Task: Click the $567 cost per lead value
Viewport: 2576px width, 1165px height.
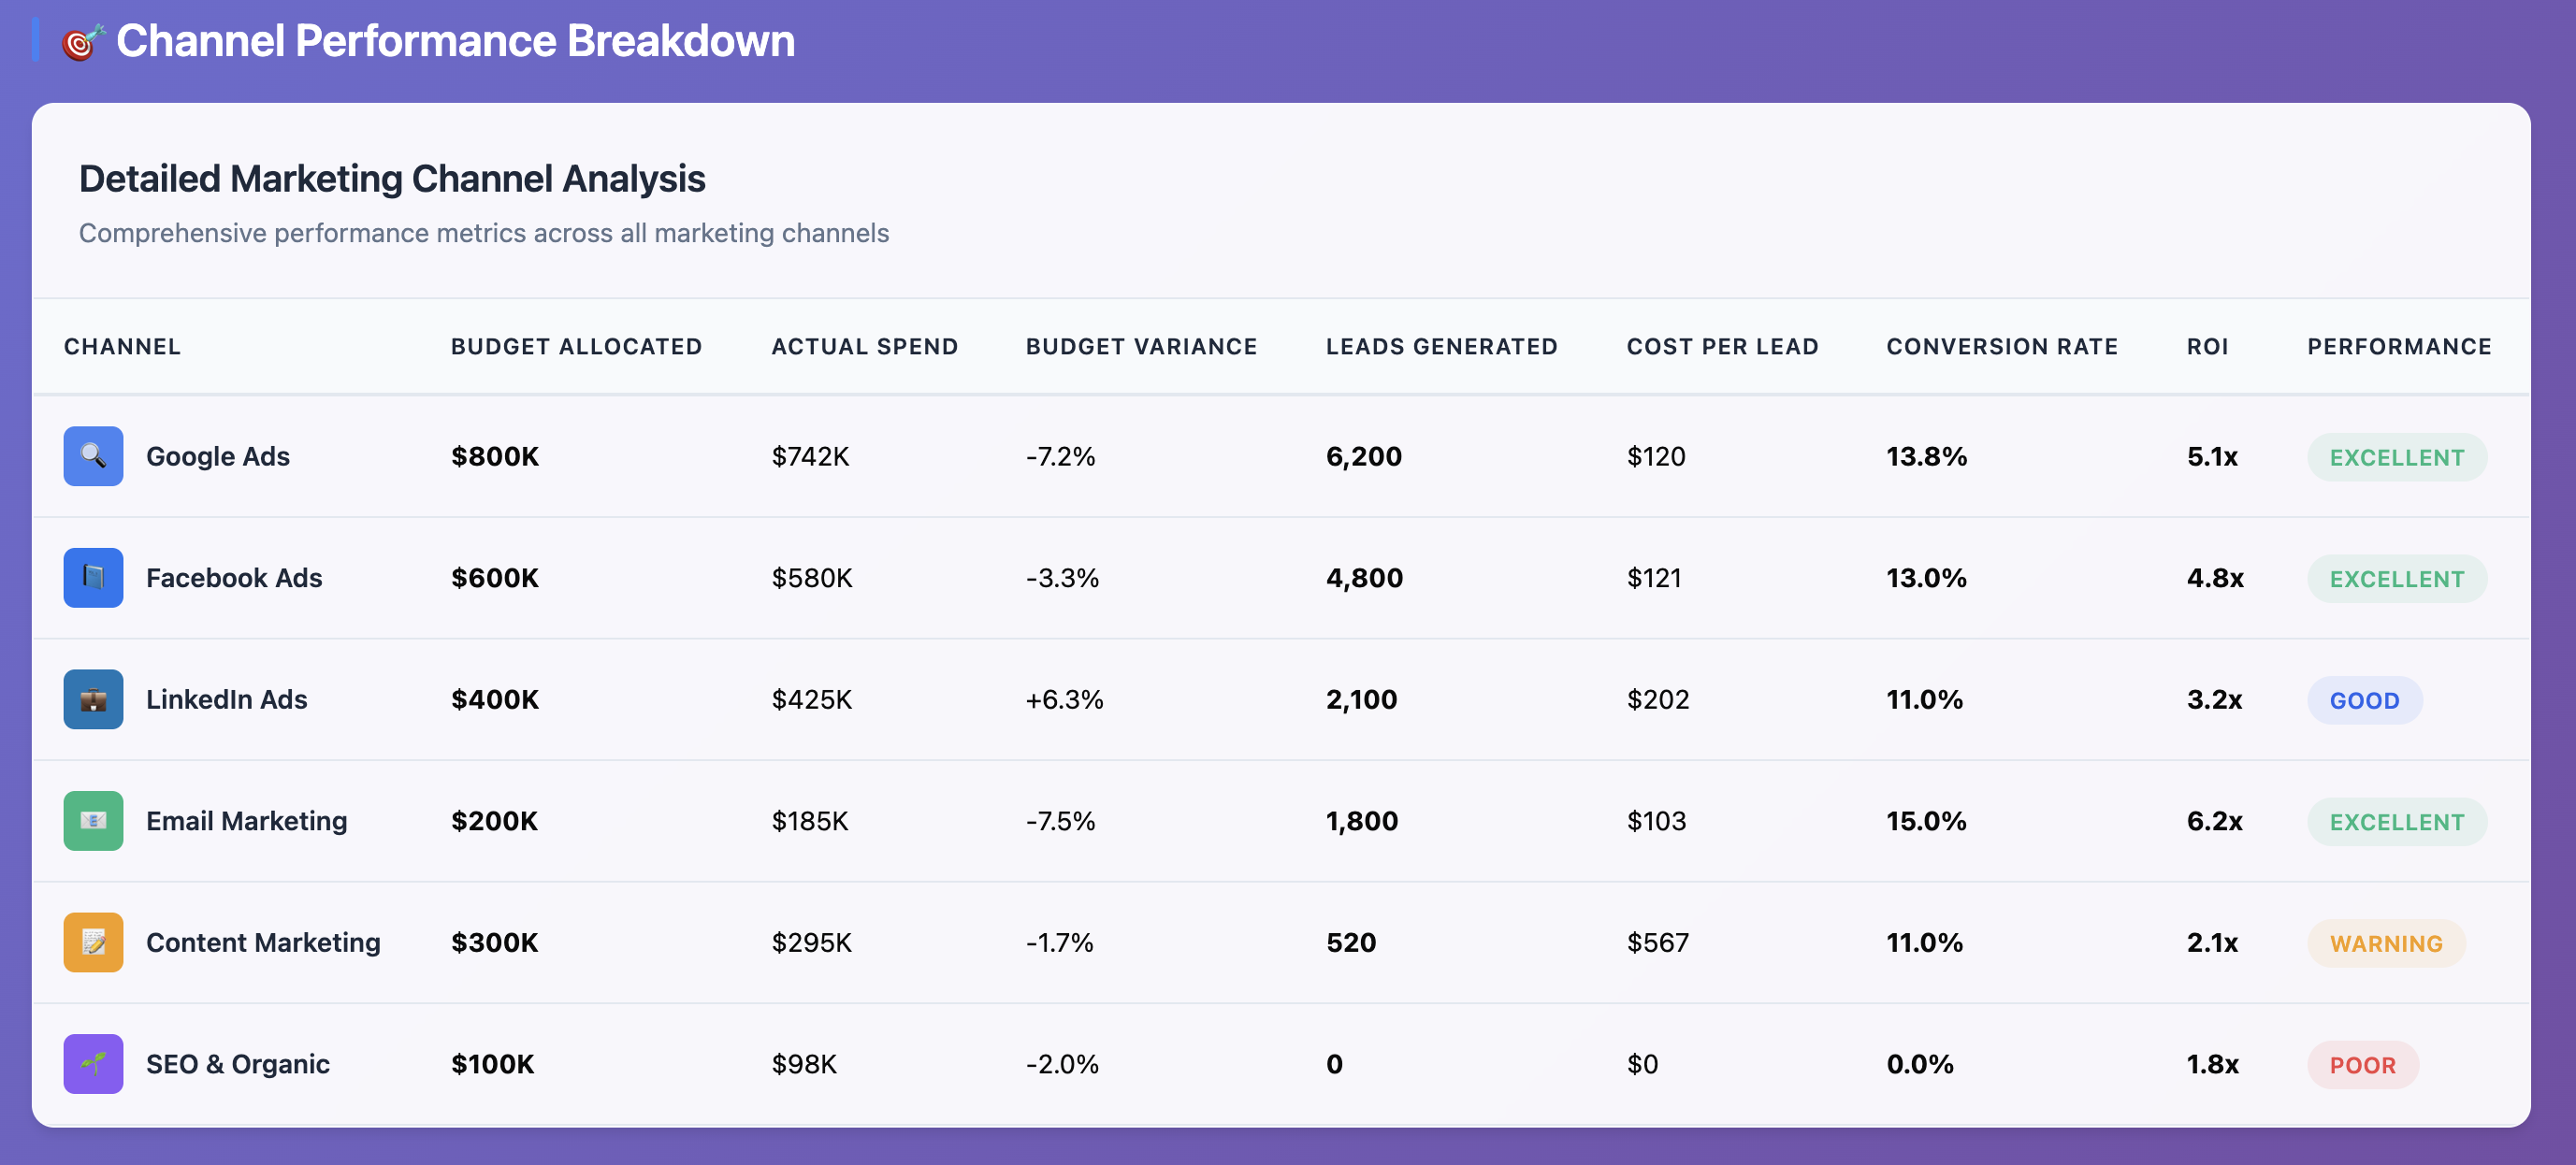Action: tap(1658, 942)
